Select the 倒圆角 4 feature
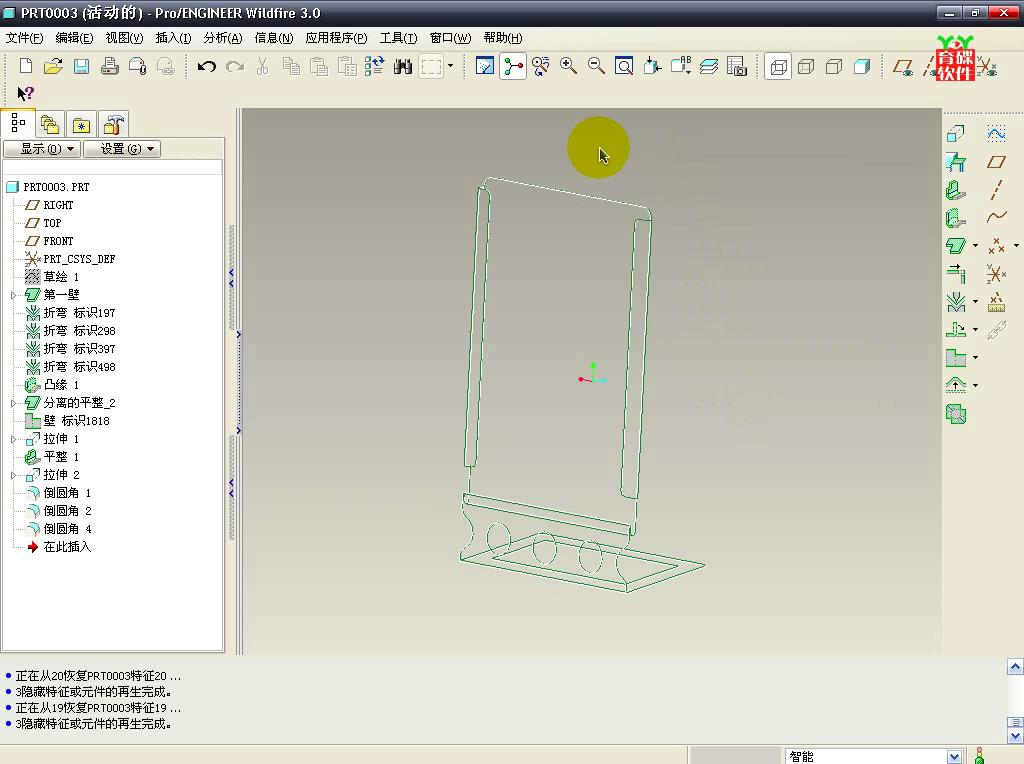This screenshot has width=1024, height=764. click(x=67, y=529)
